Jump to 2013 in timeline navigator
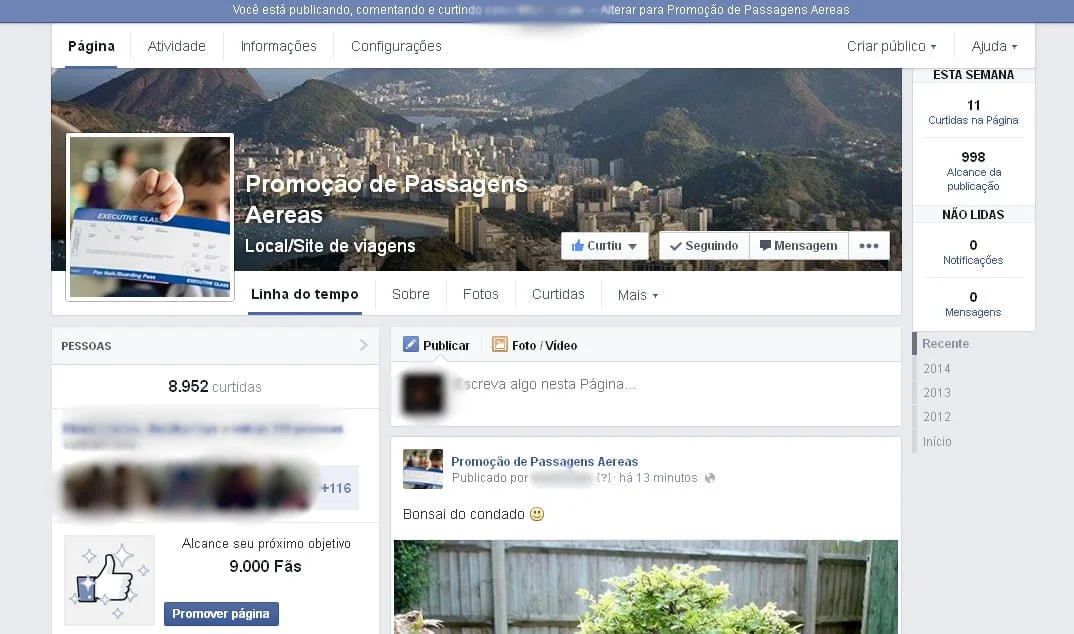The height and width of the screenshot is (634, 1074). (936, 392)
